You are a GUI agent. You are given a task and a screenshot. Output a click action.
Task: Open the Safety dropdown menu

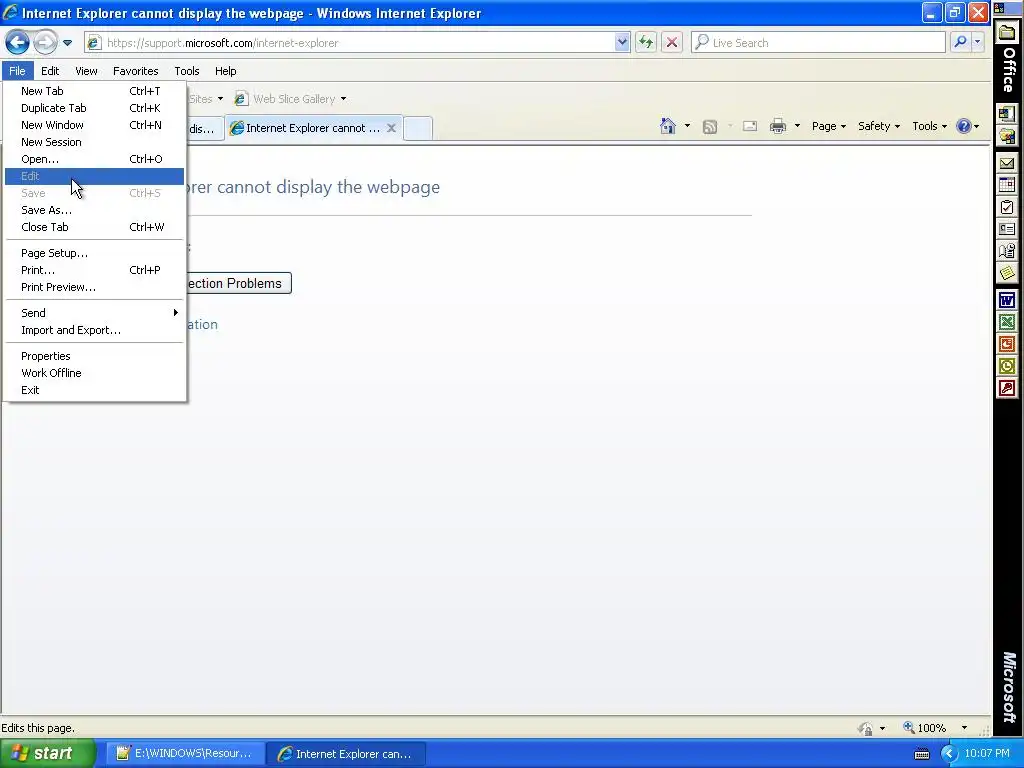click(x=879, y=126)
